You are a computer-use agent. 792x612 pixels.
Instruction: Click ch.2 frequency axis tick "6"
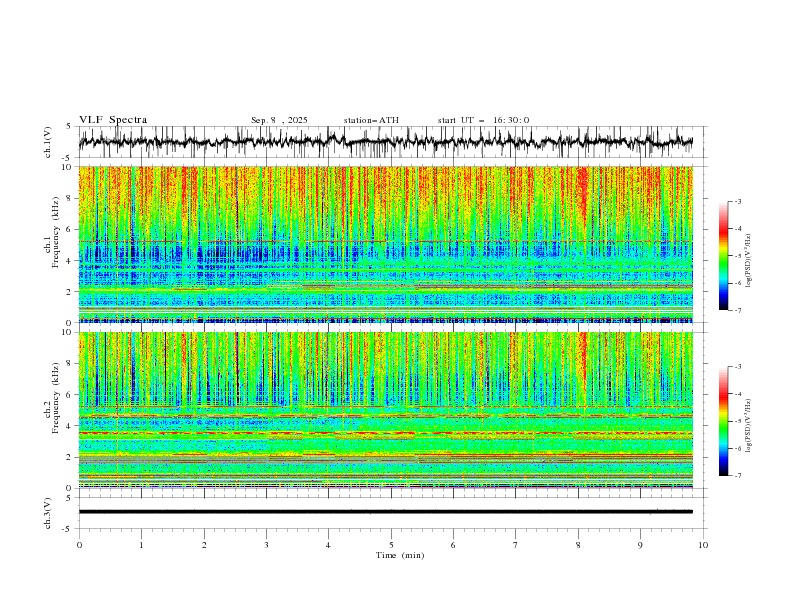[x=70, y=395]
